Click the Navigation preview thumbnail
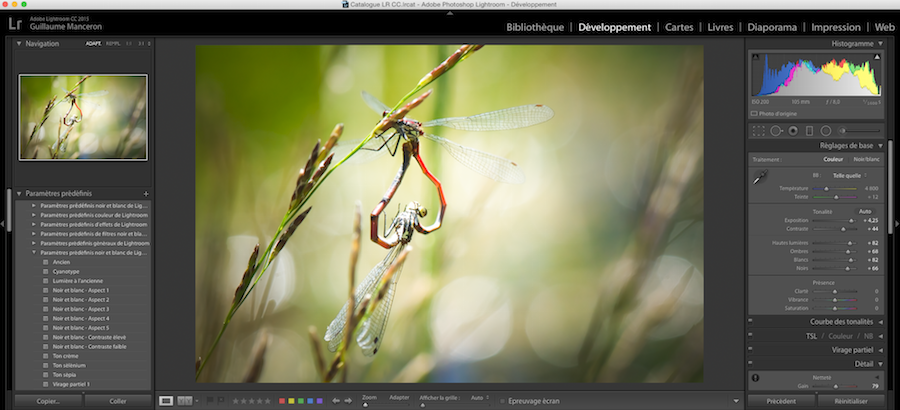900x410 pixels. 83,117
